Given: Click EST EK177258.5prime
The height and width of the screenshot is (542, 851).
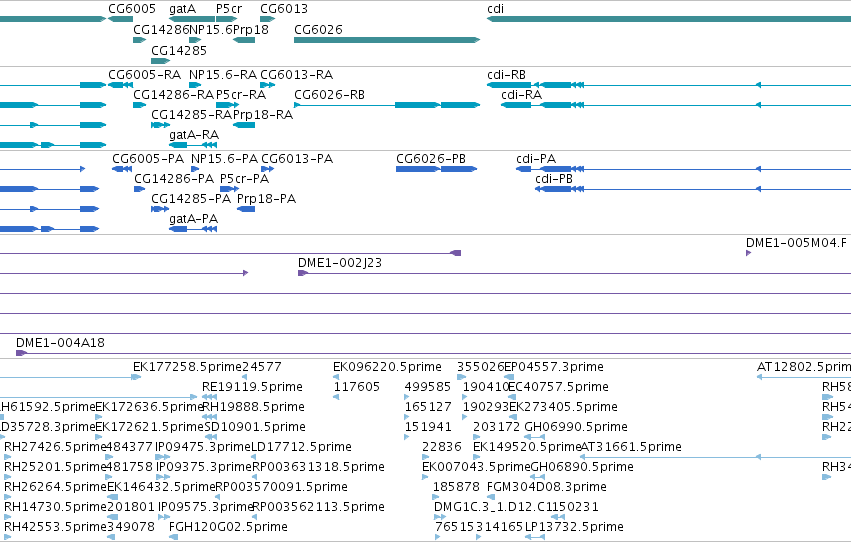Looking at the screenshot, I should [x=187, y=367].
